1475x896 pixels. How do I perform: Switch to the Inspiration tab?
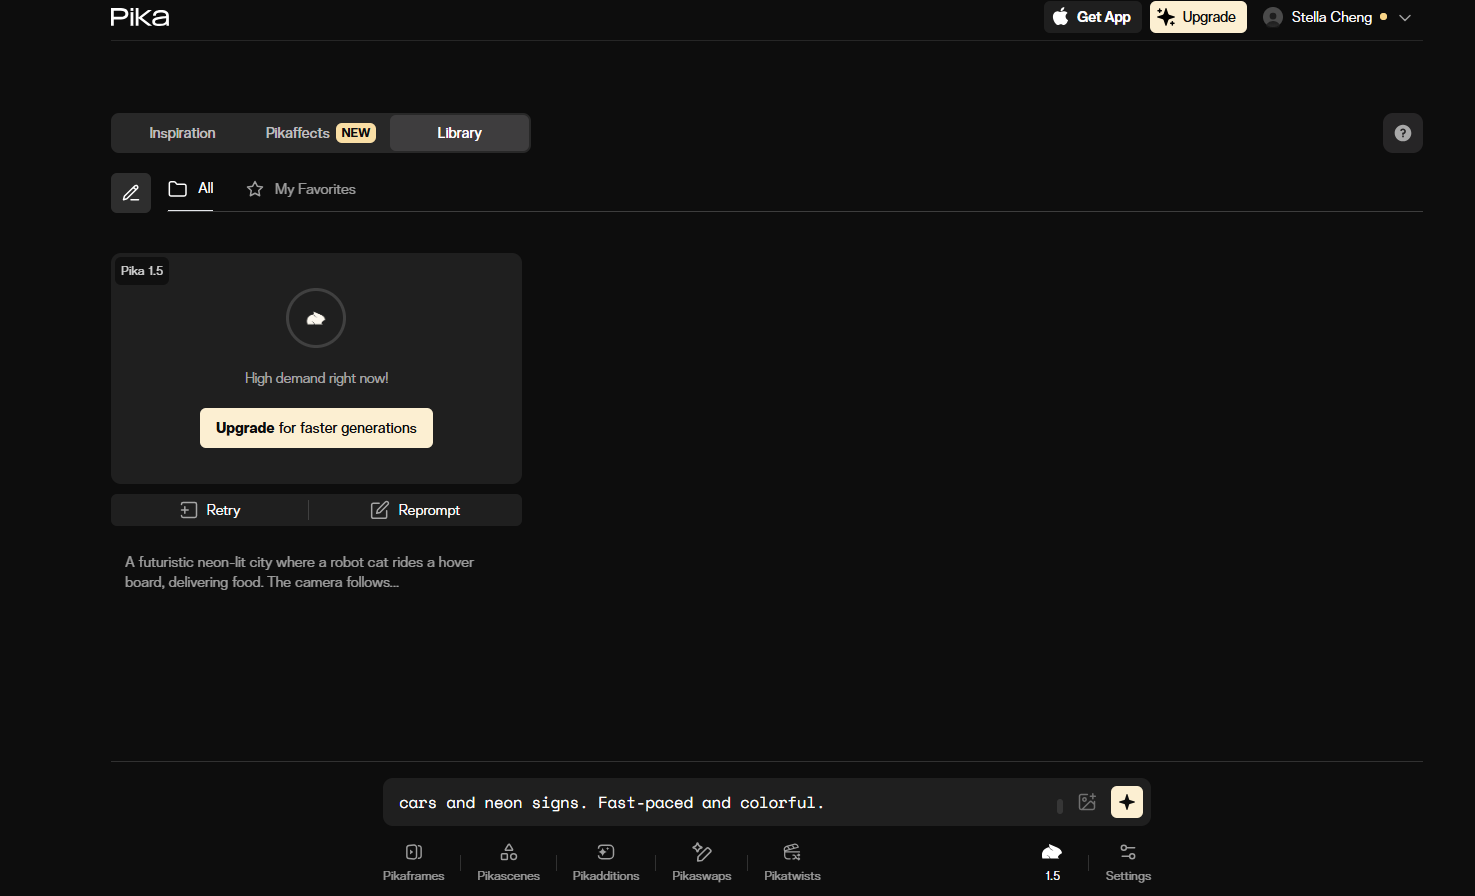(x=182, y=133)
